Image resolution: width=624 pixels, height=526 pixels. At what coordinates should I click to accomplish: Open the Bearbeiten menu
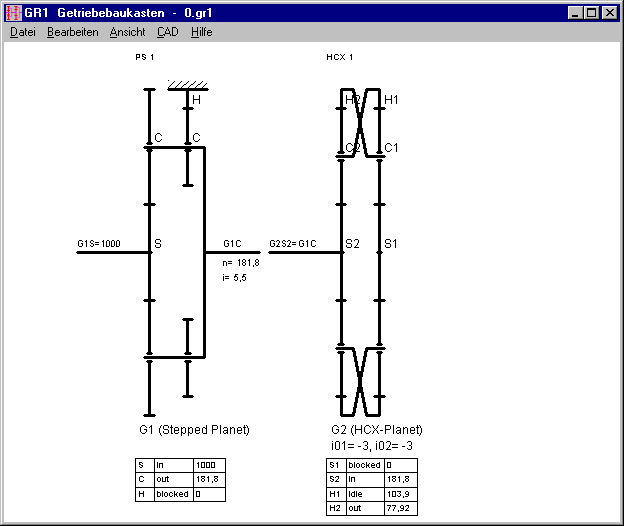click(x=72, y=32)
